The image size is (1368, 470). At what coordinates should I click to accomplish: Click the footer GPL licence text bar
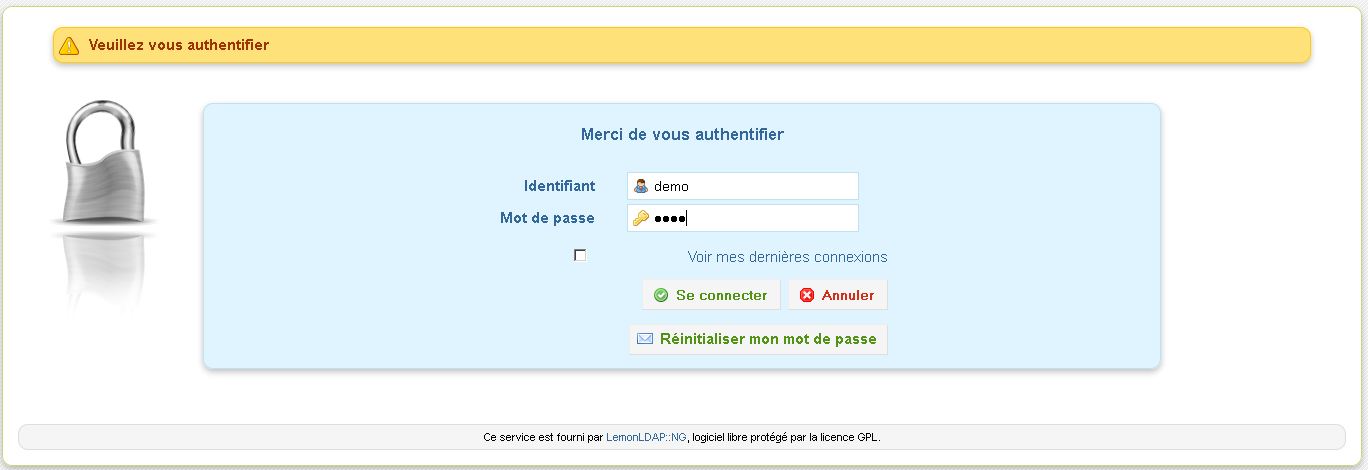point(682,437)
